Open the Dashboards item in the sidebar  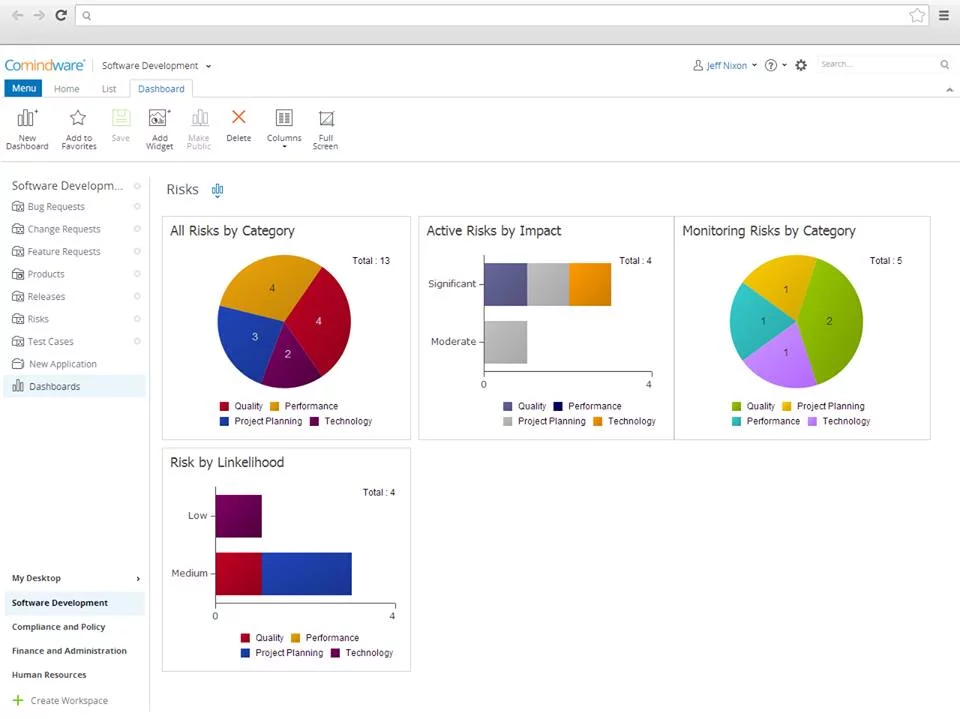[x=53, y=386]
